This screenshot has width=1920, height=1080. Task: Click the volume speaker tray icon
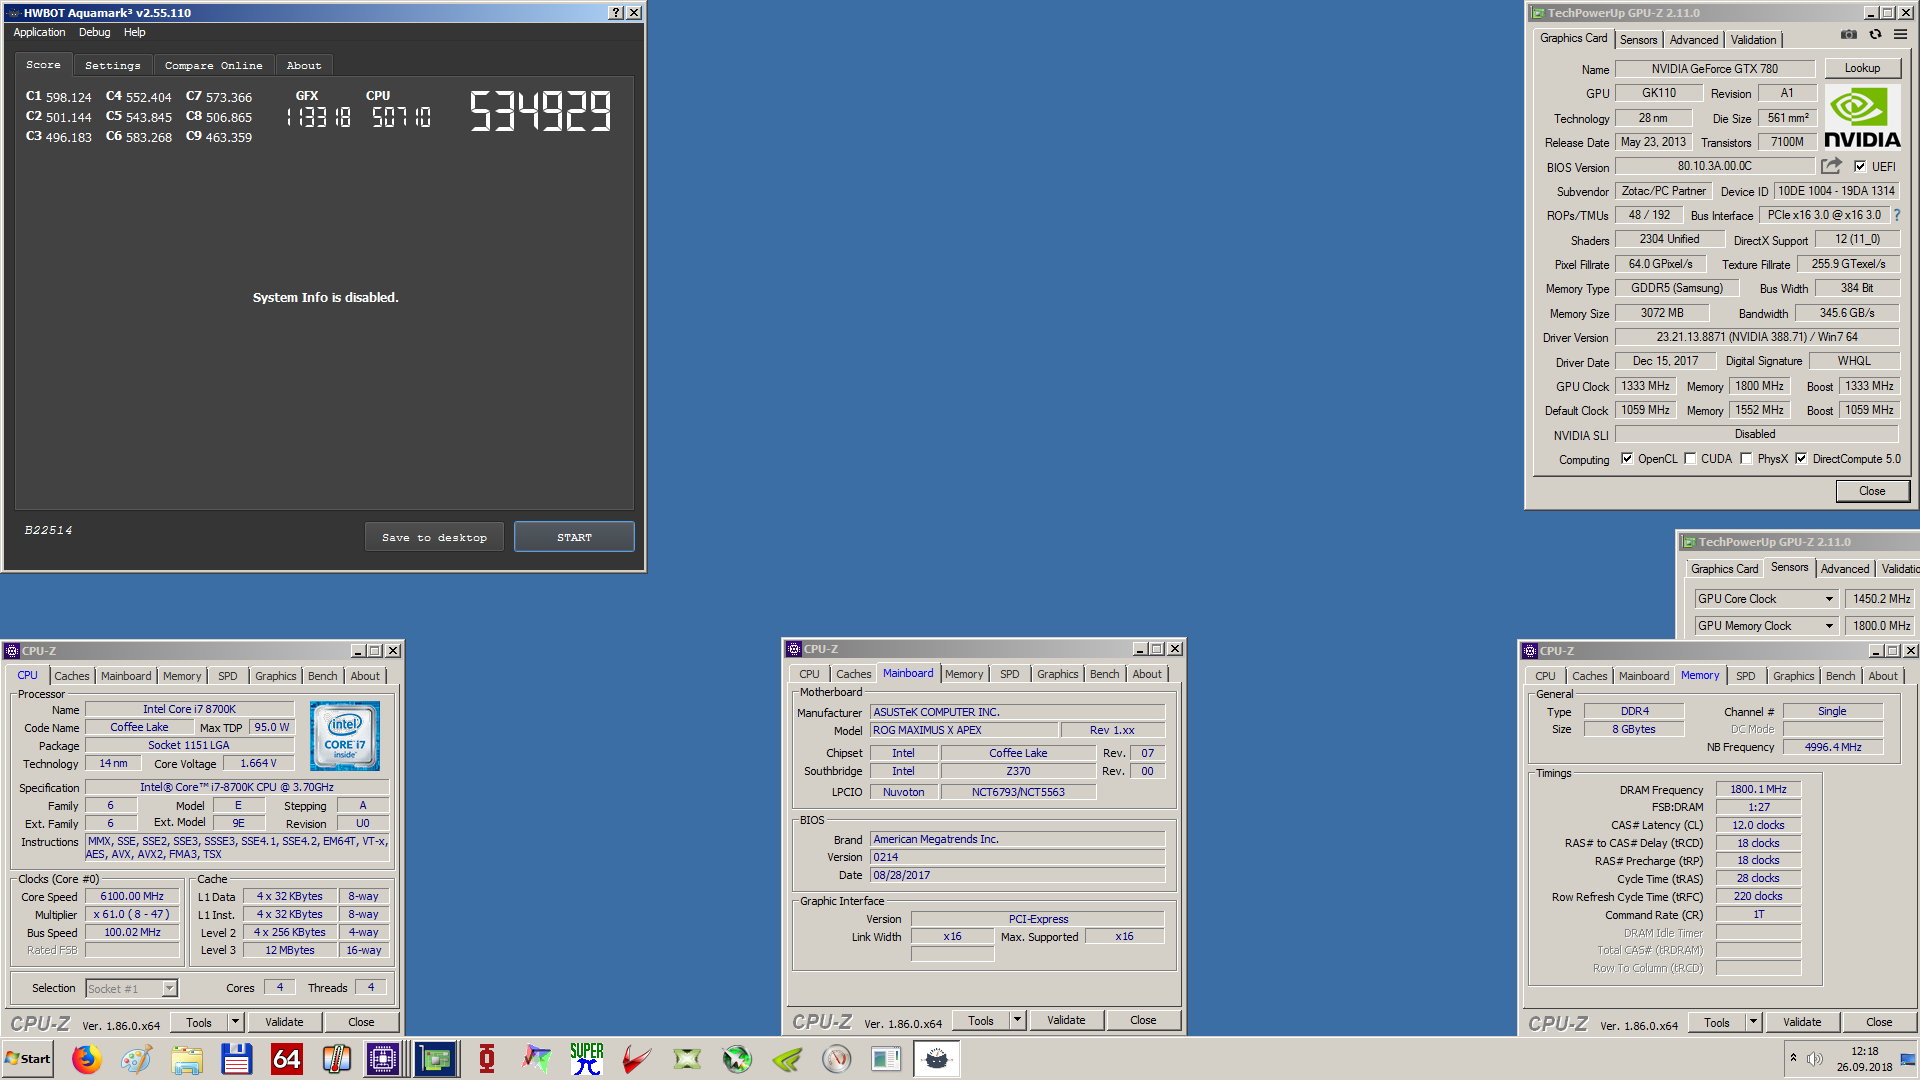[1815, 1059]
